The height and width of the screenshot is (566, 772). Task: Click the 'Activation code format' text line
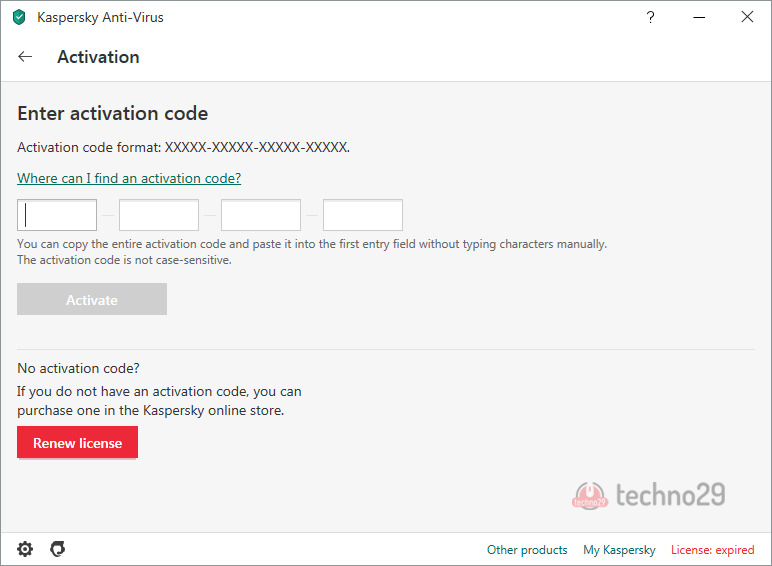184,147
